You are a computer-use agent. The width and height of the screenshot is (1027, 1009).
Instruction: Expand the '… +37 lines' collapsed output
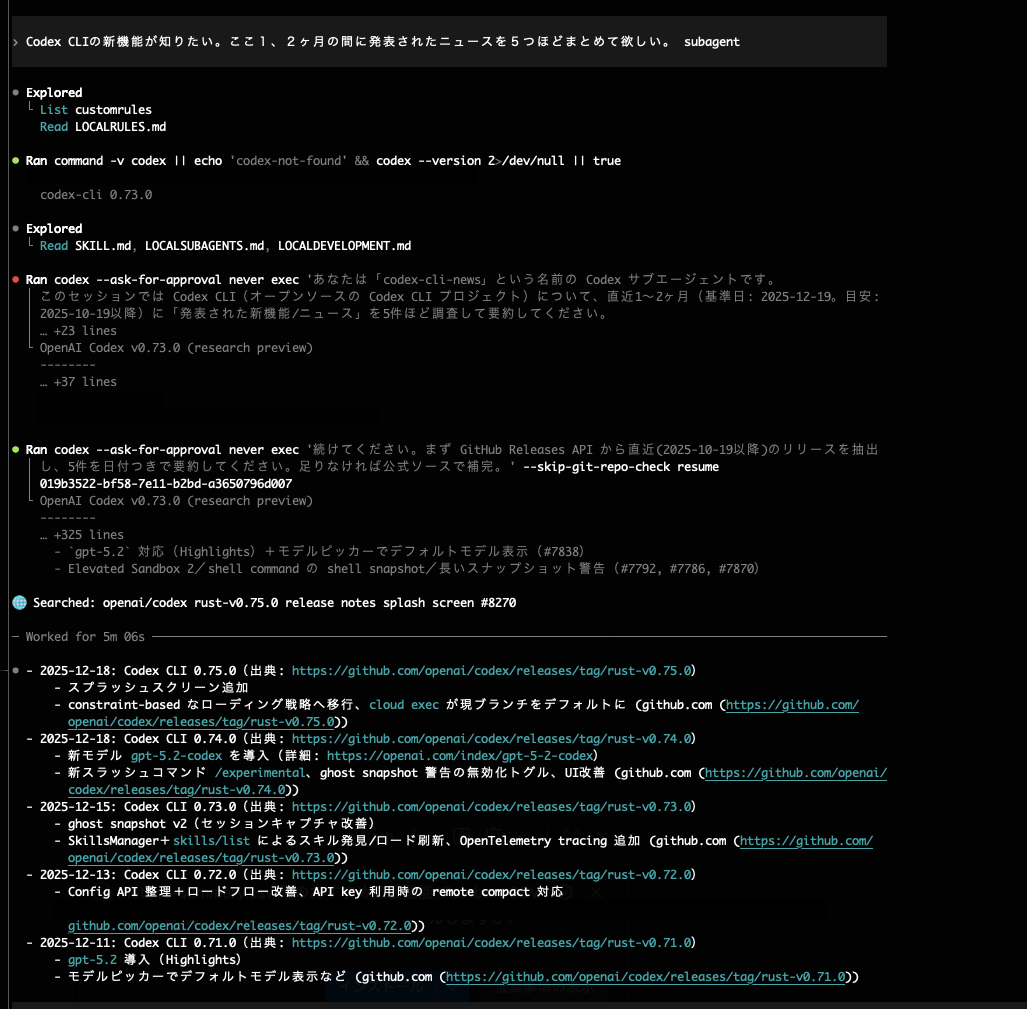[78, 382]
